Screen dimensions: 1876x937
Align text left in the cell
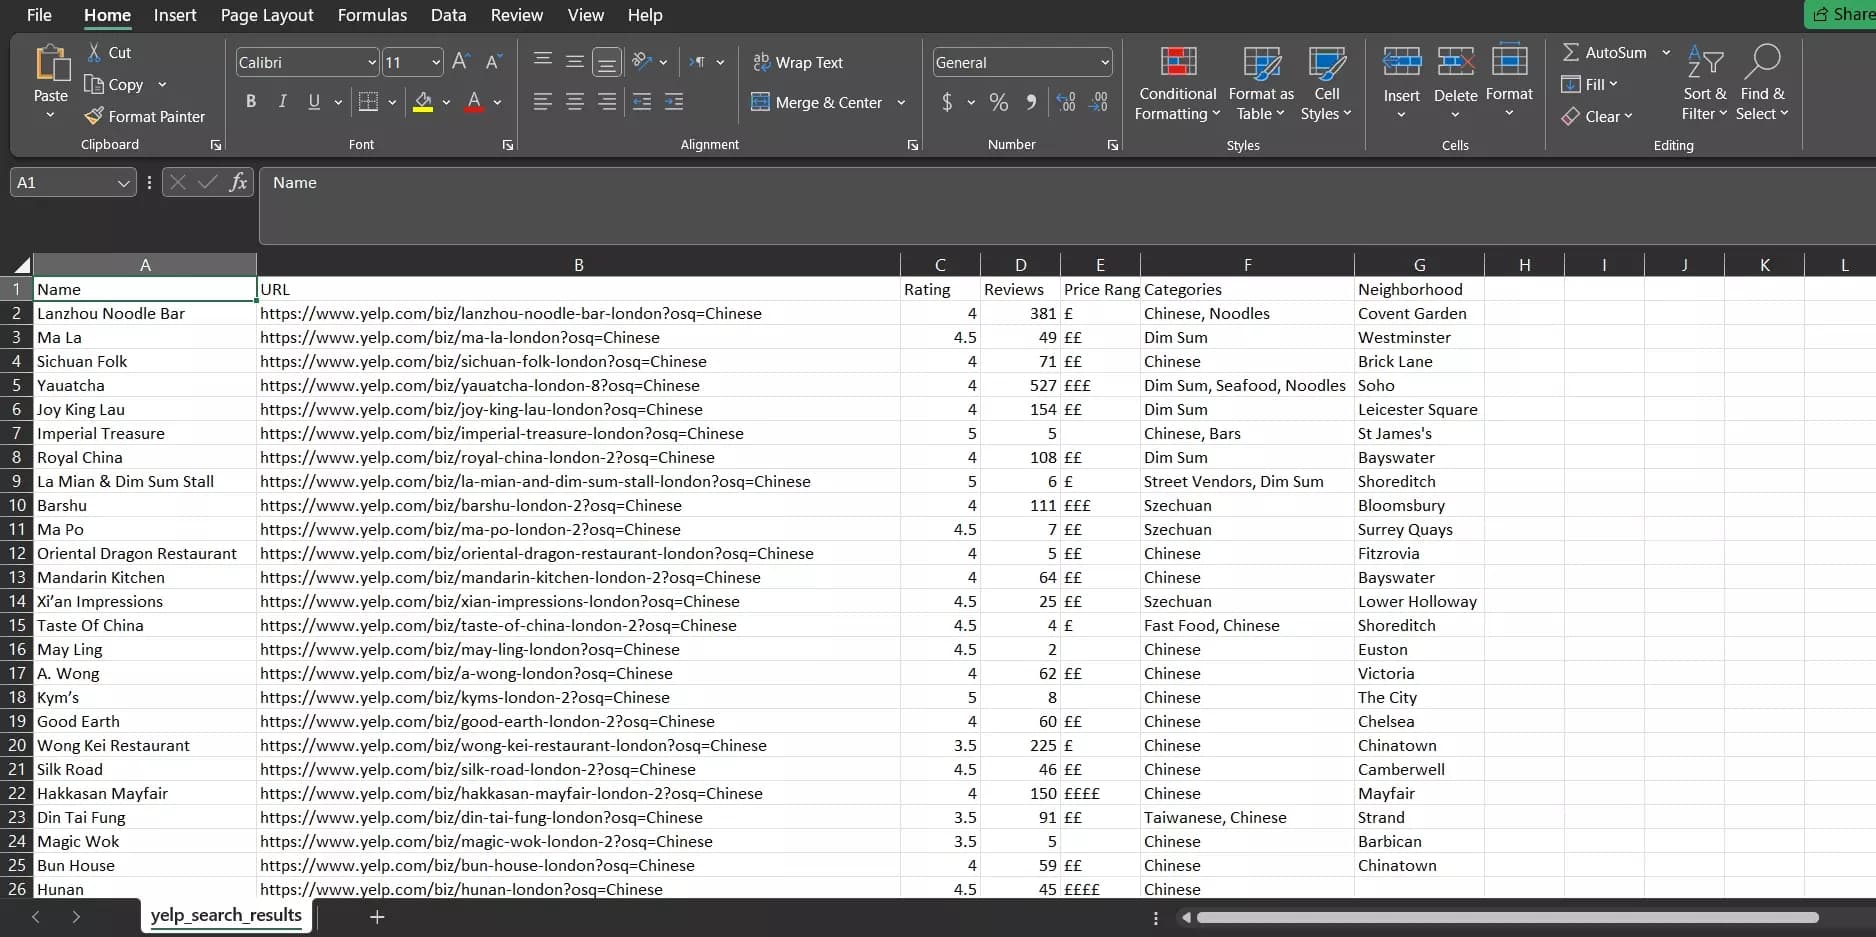tap(543, 101)
